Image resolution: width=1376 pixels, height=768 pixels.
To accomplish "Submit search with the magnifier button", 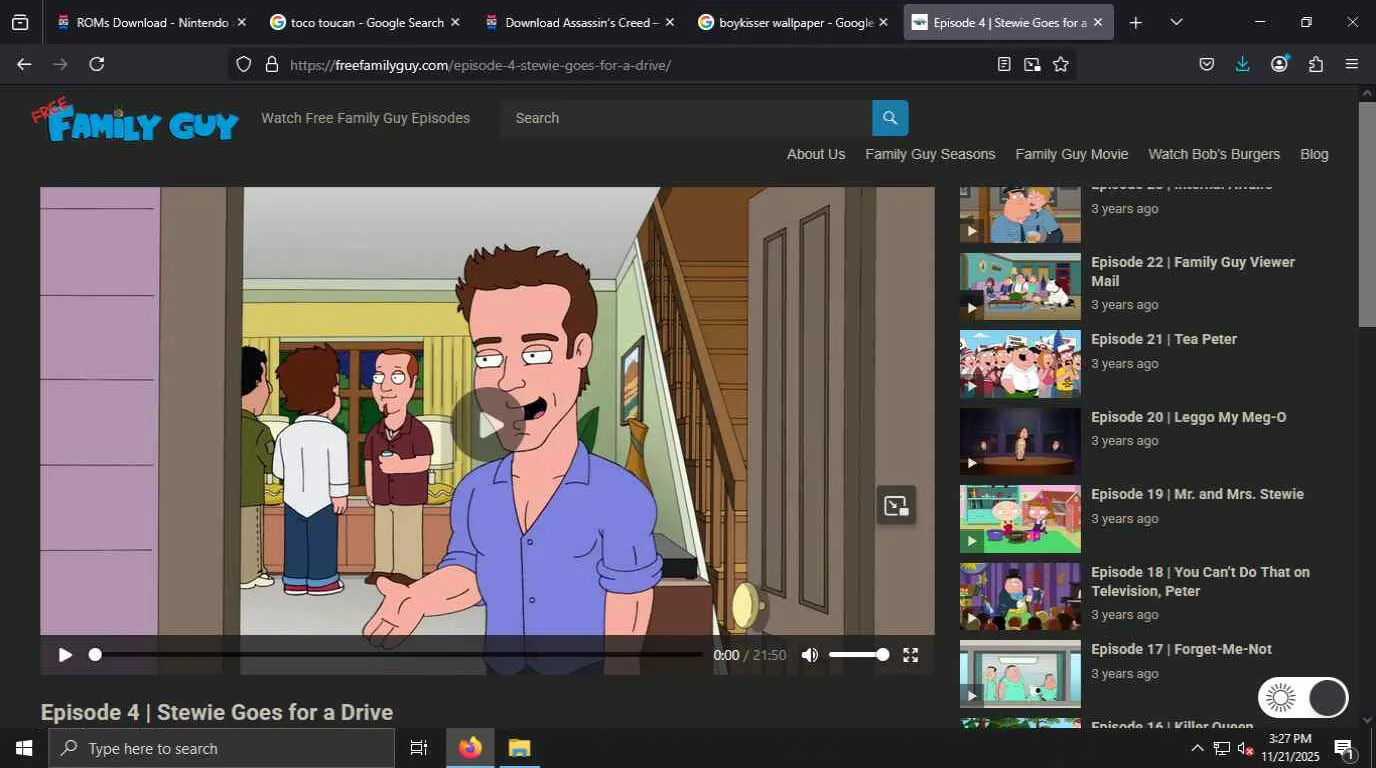I will point(890,118).
